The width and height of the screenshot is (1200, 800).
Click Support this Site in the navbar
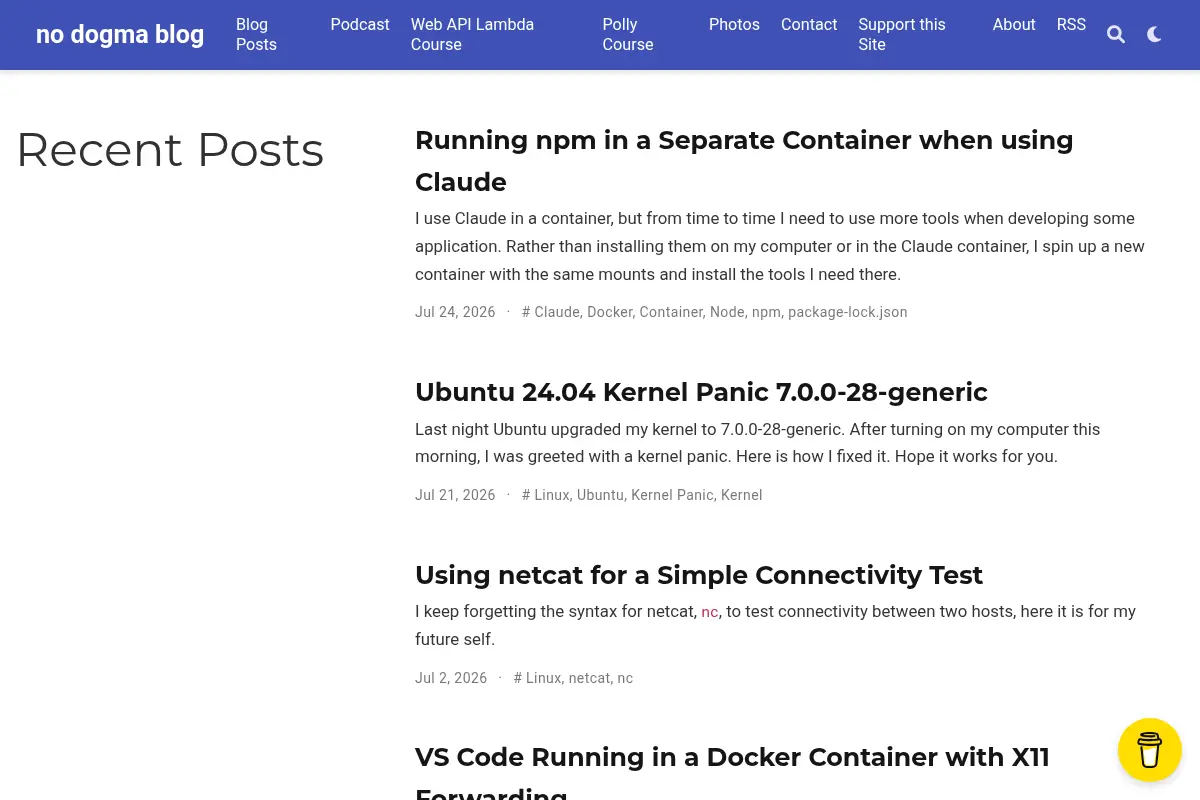(x=902, y=34)
